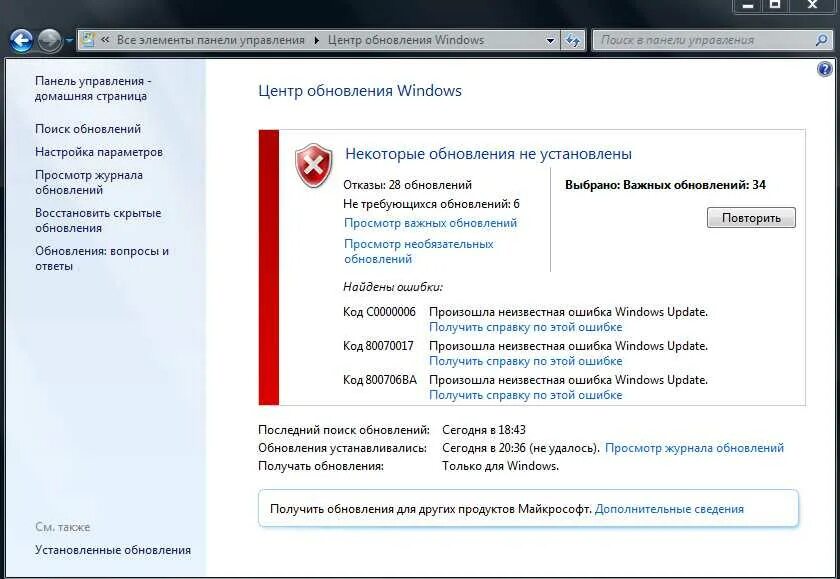Open help via the question mark icon
Image resolution: width=840 pixels, height=579 pixels.
825,69
